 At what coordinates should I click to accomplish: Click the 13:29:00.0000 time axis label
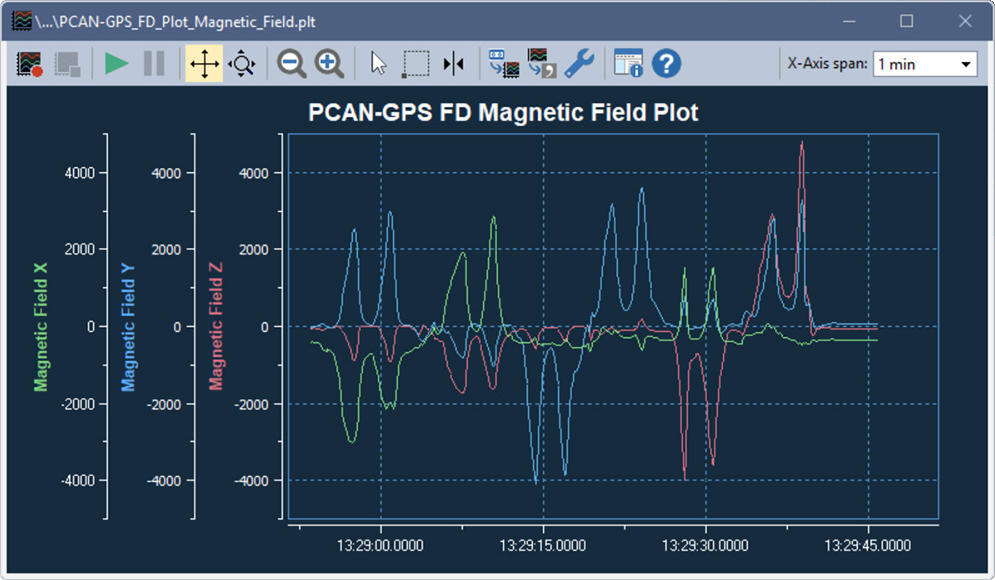pyautogui.click(x=380, y=545)
